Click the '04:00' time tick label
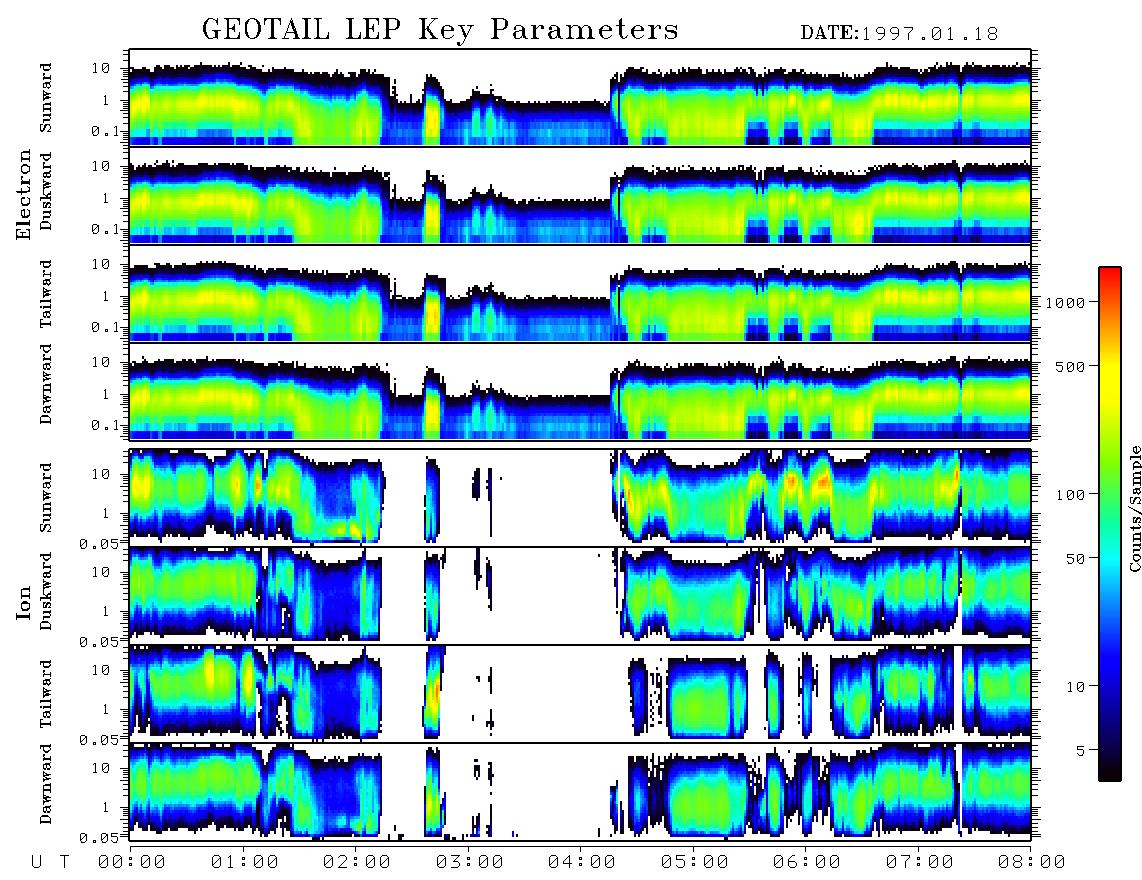Viewport: 1142px width, 880px height. coord(581,862)
